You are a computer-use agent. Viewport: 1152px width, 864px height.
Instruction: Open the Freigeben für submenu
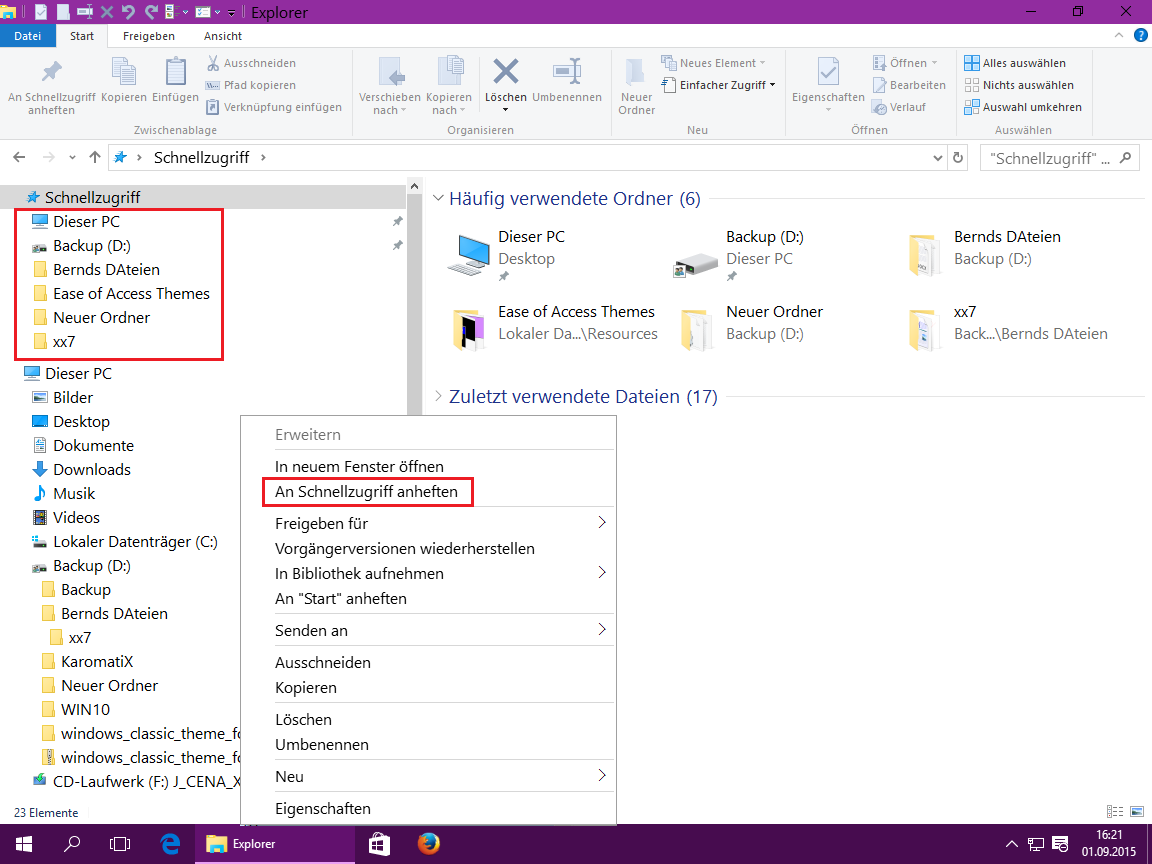pos(439,524)
